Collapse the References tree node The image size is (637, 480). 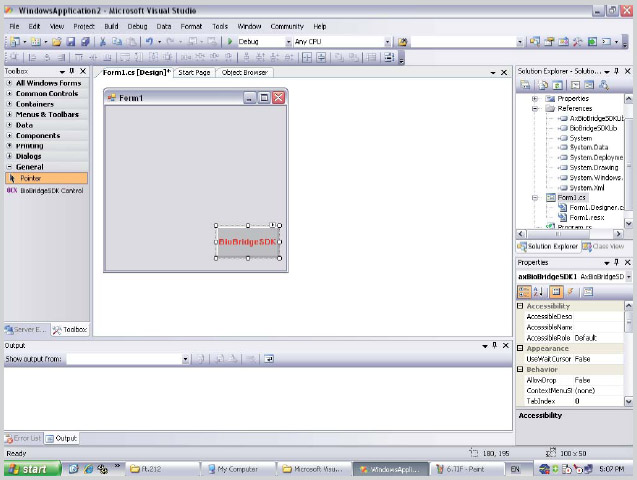coord(535,108)
